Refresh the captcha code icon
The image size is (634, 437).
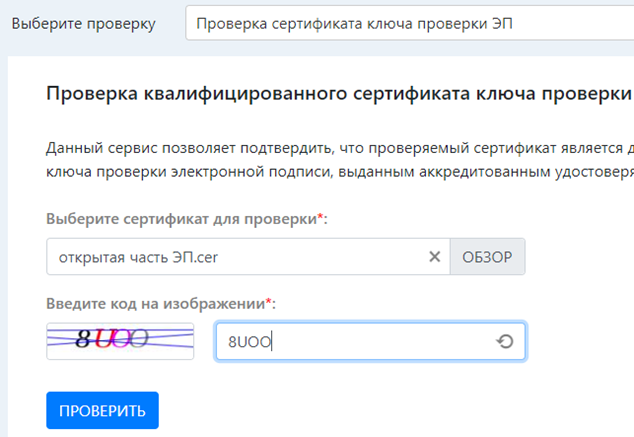[505, 342]
